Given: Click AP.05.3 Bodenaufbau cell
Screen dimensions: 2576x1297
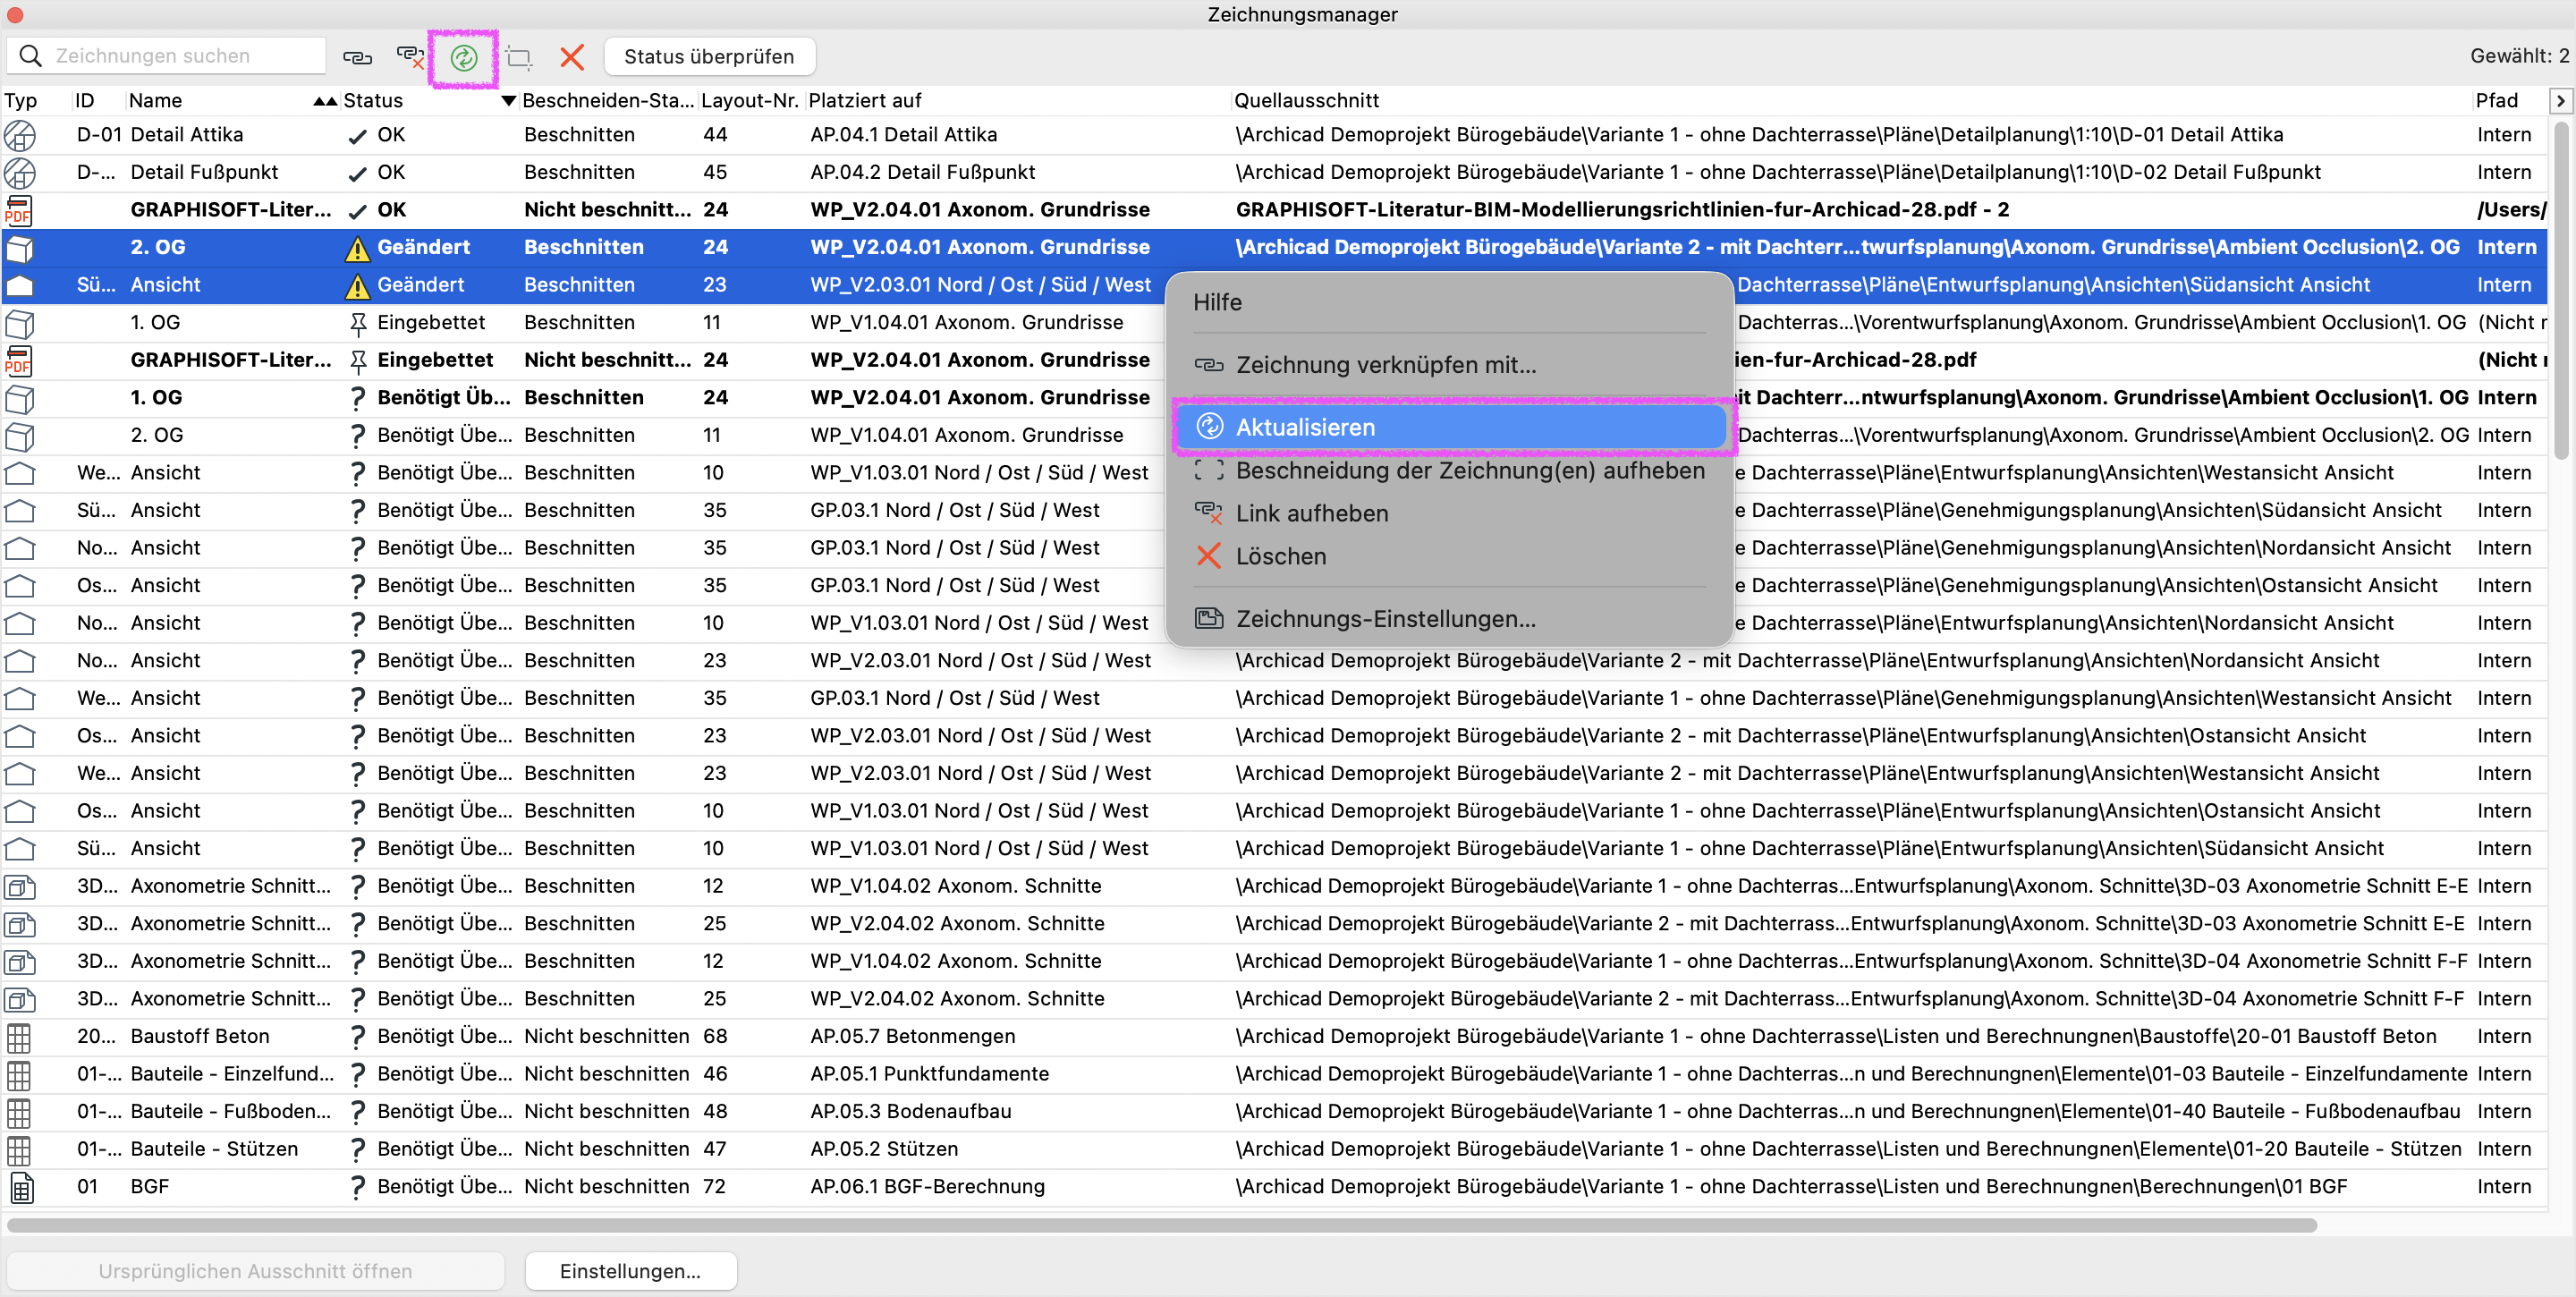Looking at the screenshot, I should (911, 1112).
